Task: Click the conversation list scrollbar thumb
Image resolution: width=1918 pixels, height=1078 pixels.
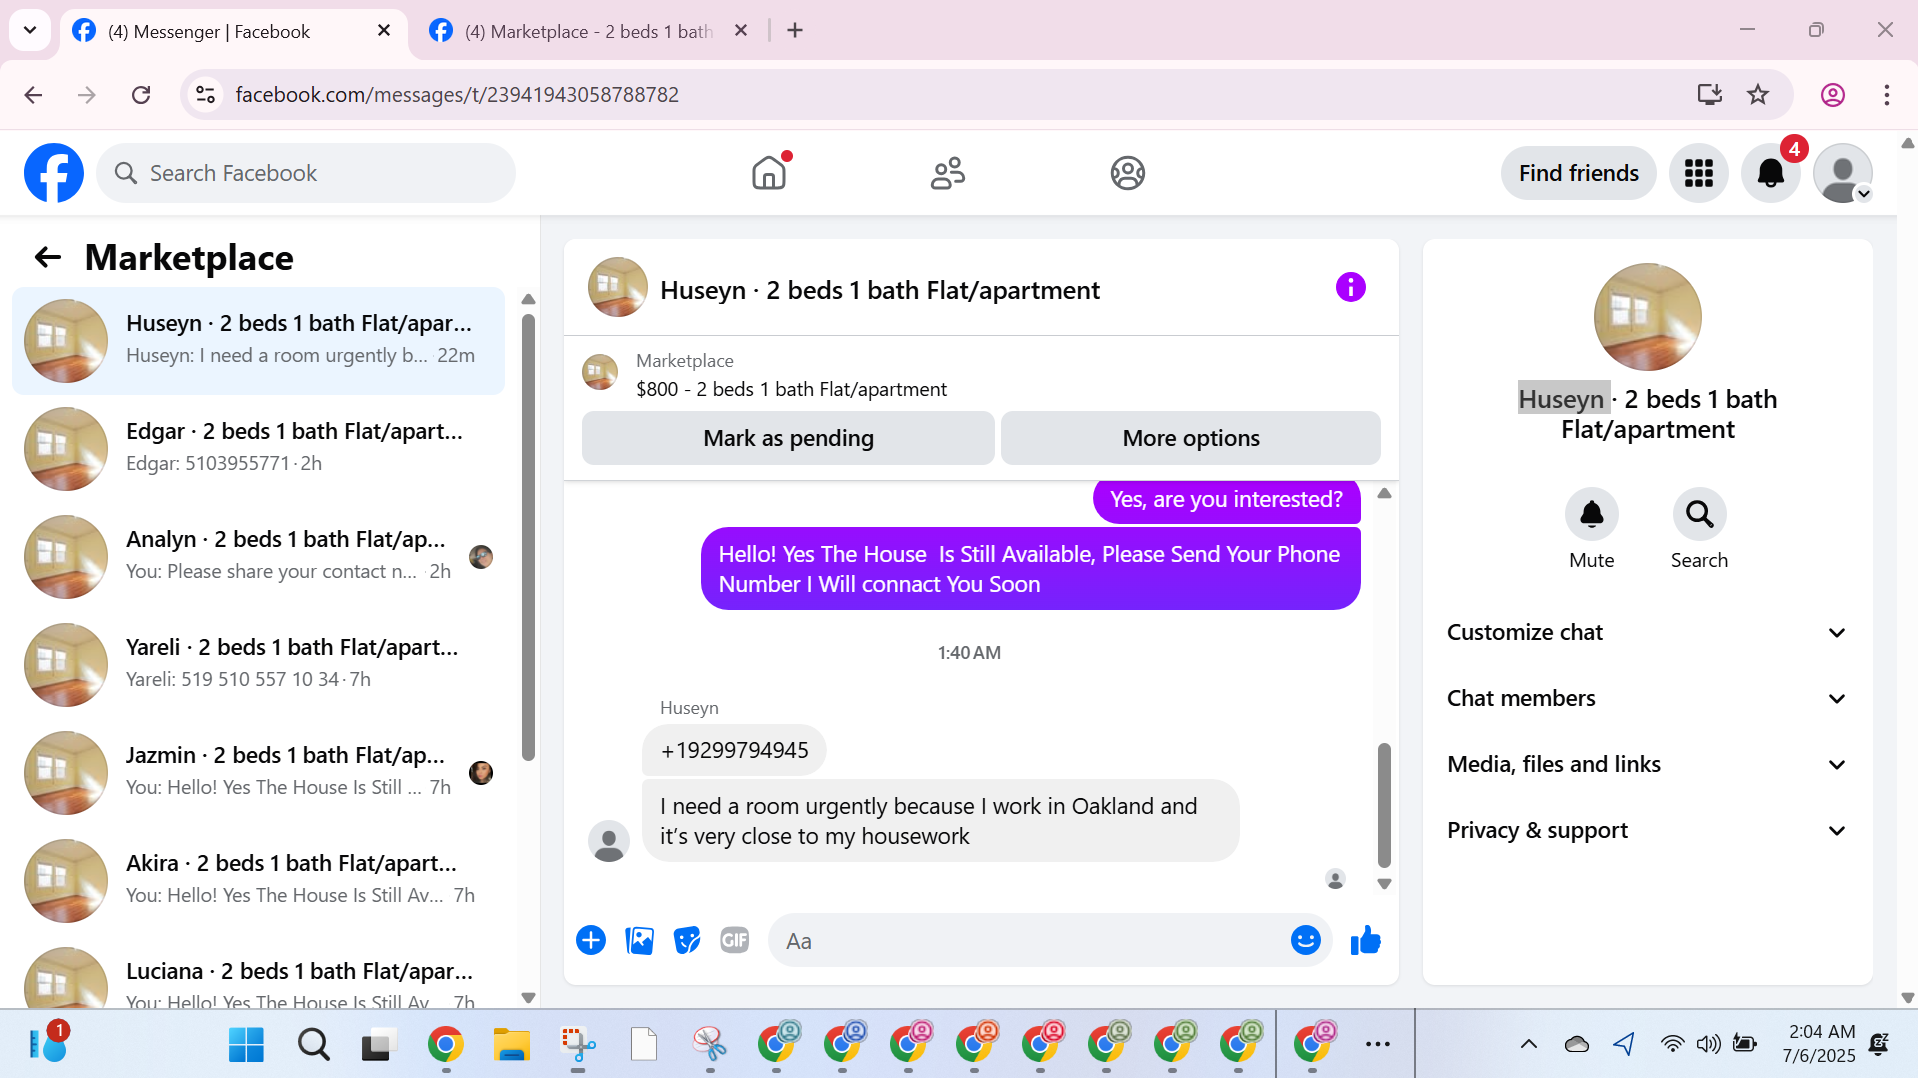Action: click(x=528, y=537)
